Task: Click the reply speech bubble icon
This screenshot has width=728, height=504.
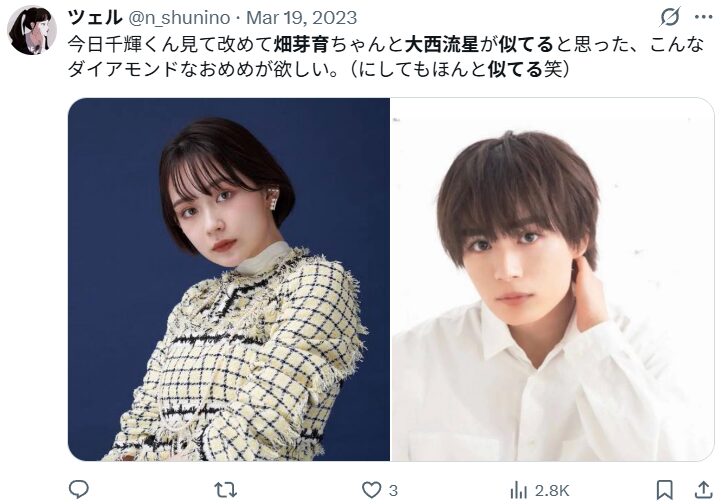Action: point(78,490)
